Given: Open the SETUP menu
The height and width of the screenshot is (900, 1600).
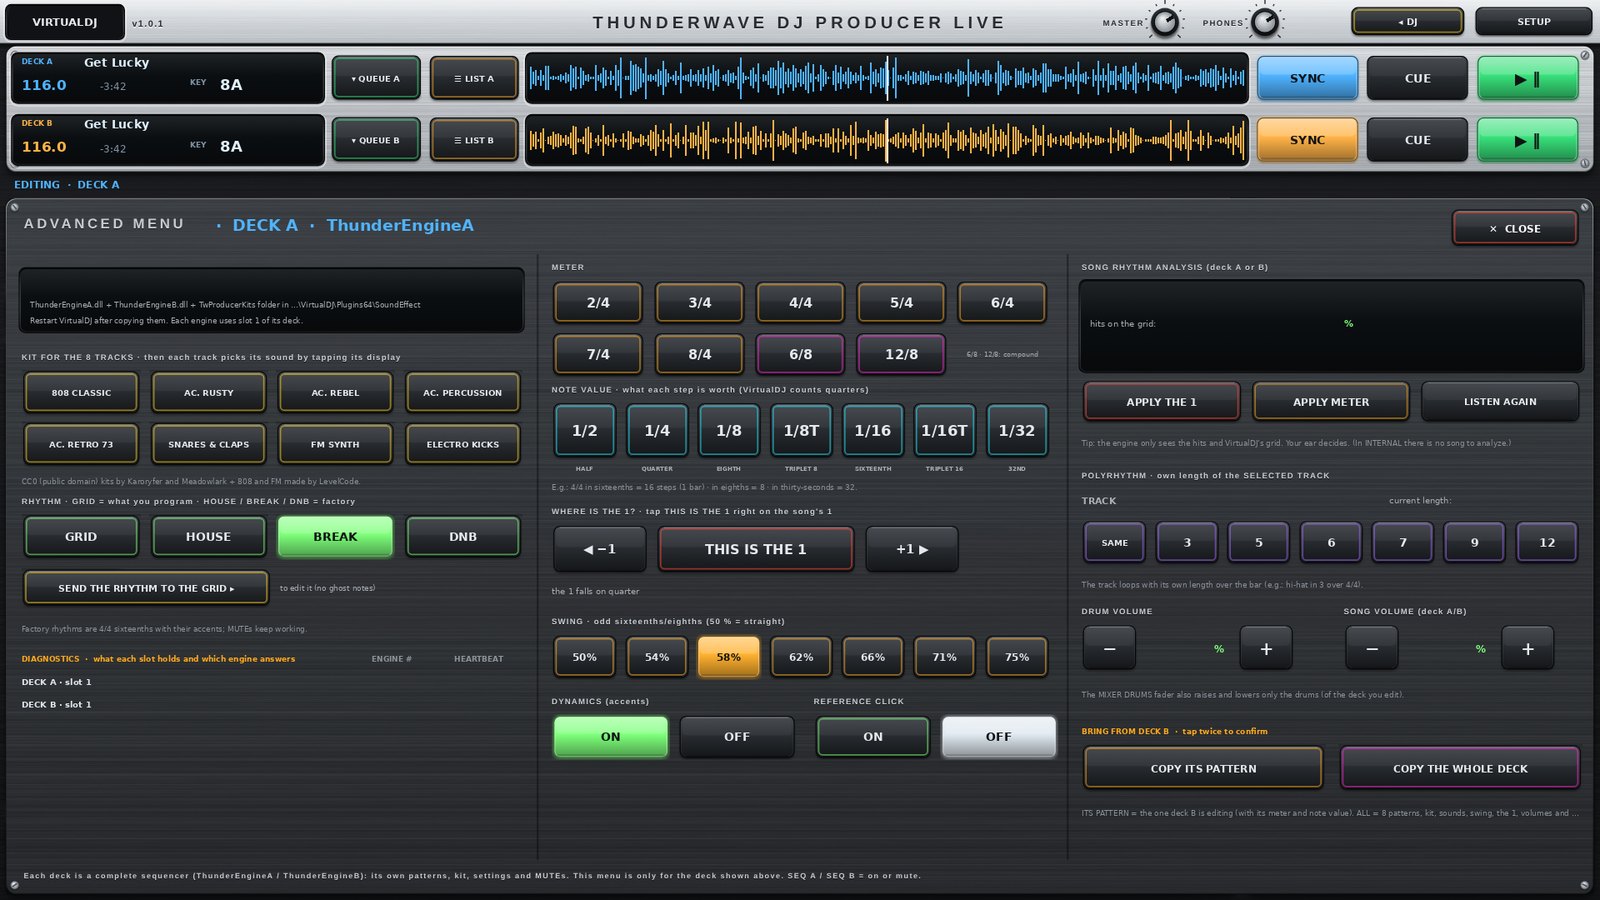Looking at the screenshot, I should click(1533, 21).
